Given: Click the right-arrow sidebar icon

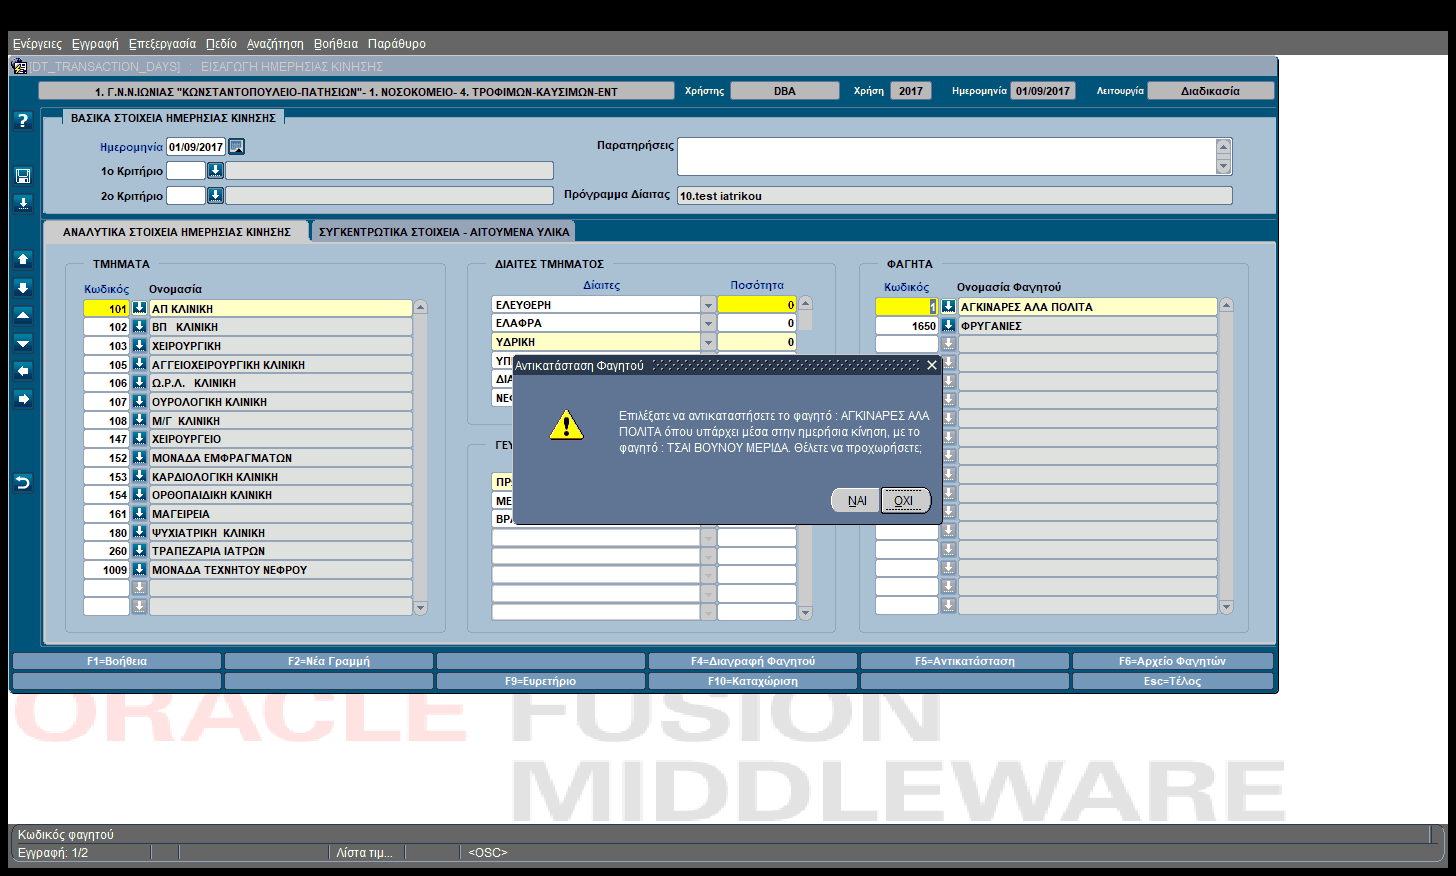Looking at the screenshot, I should 23,399.
